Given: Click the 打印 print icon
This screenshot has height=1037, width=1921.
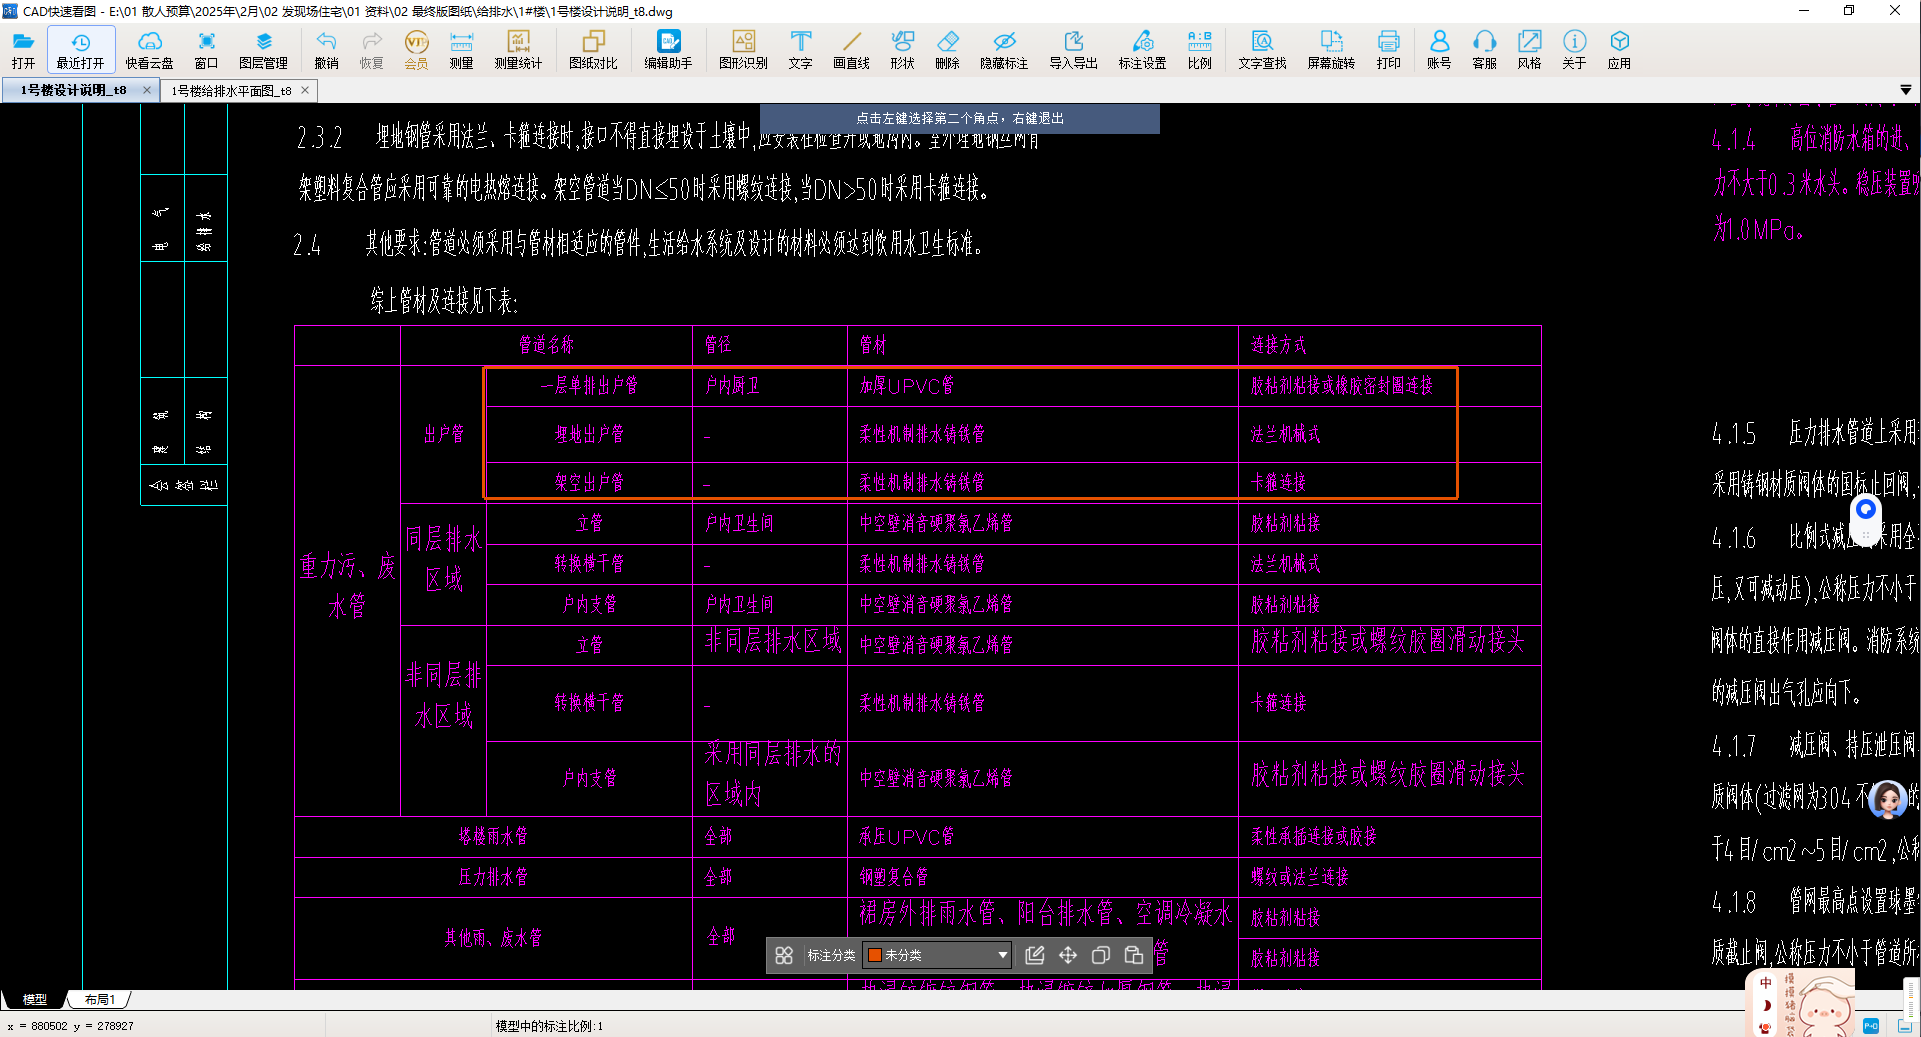Looking at the screenshot, I should click(x=1388, y=49).
